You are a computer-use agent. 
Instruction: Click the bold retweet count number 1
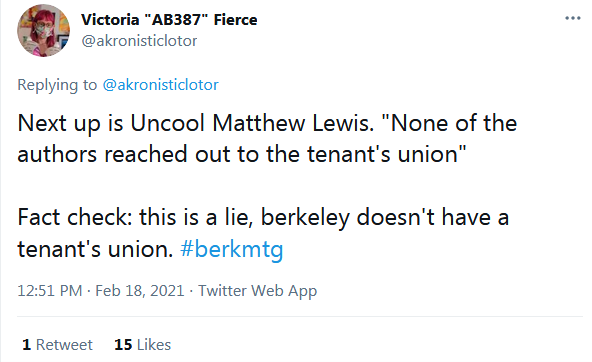click(x=26, y=345)
